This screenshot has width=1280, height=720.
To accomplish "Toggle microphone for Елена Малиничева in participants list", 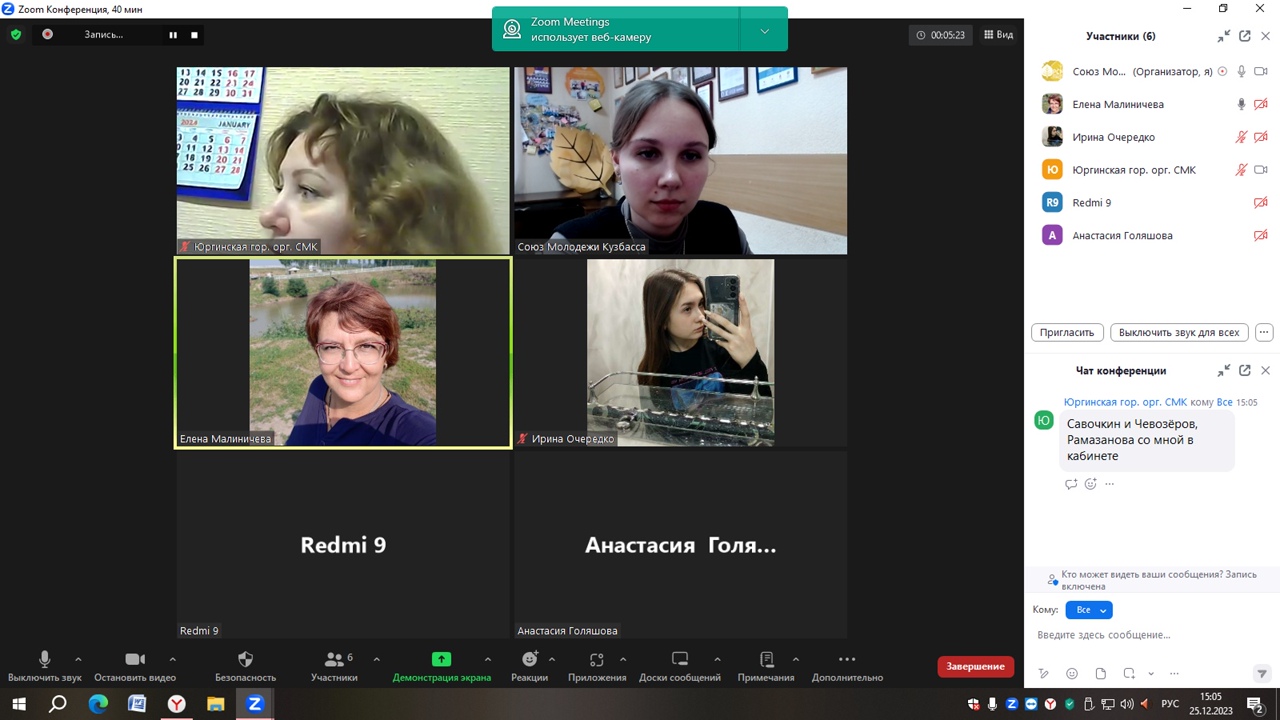I will [x=1241, y=104].
